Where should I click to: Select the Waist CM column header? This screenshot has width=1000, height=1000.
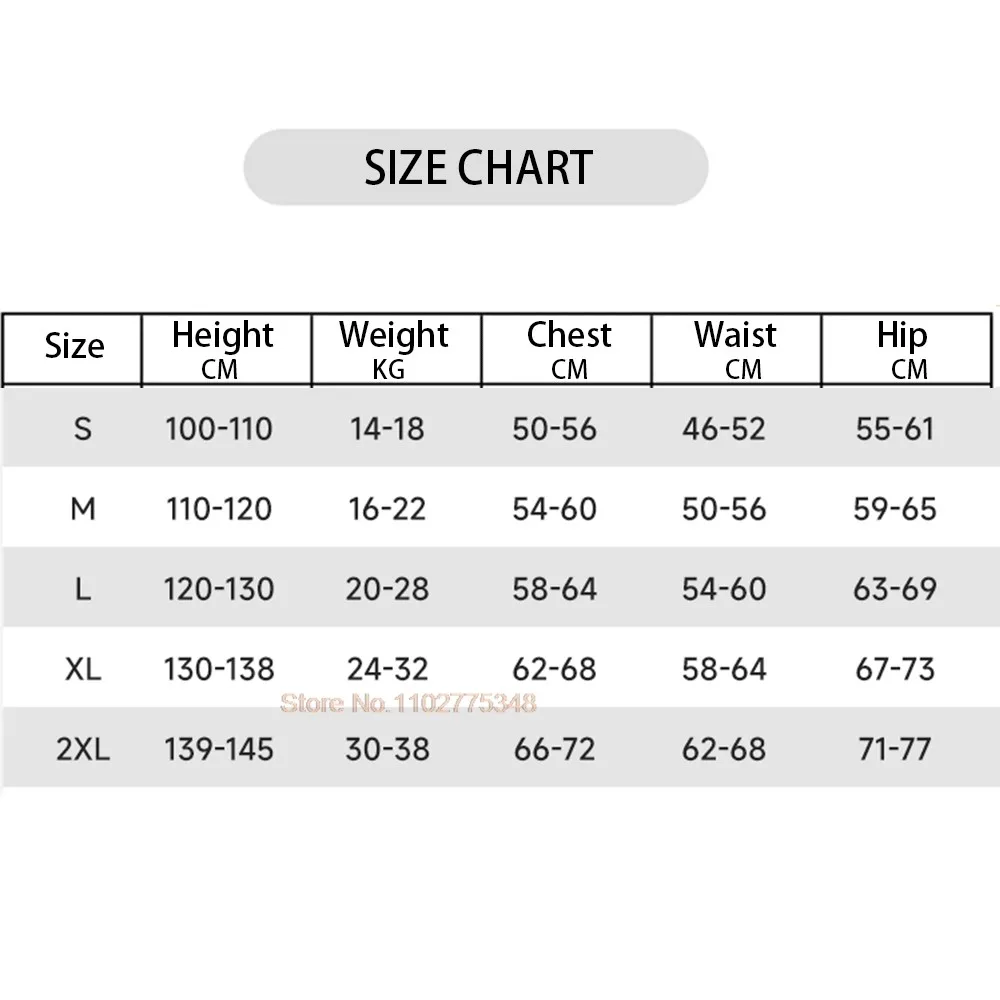[x=737, y=349]
